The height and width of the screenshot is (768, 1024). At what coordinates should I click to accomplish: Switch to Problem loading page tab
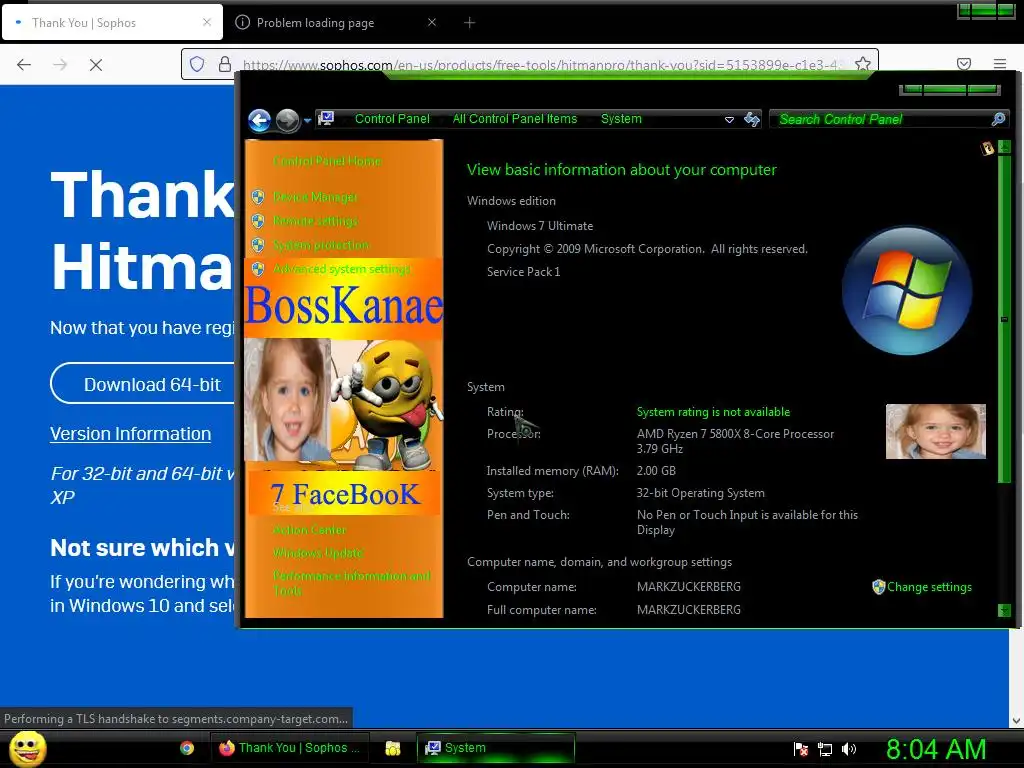[315, 22]
